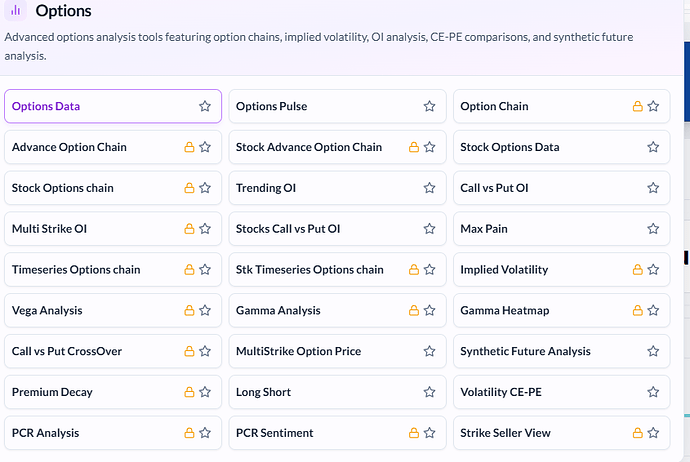This screenshot has width=690, height=462.
Task: Click the star icon for Trending OI
Action: click(429, 188)
